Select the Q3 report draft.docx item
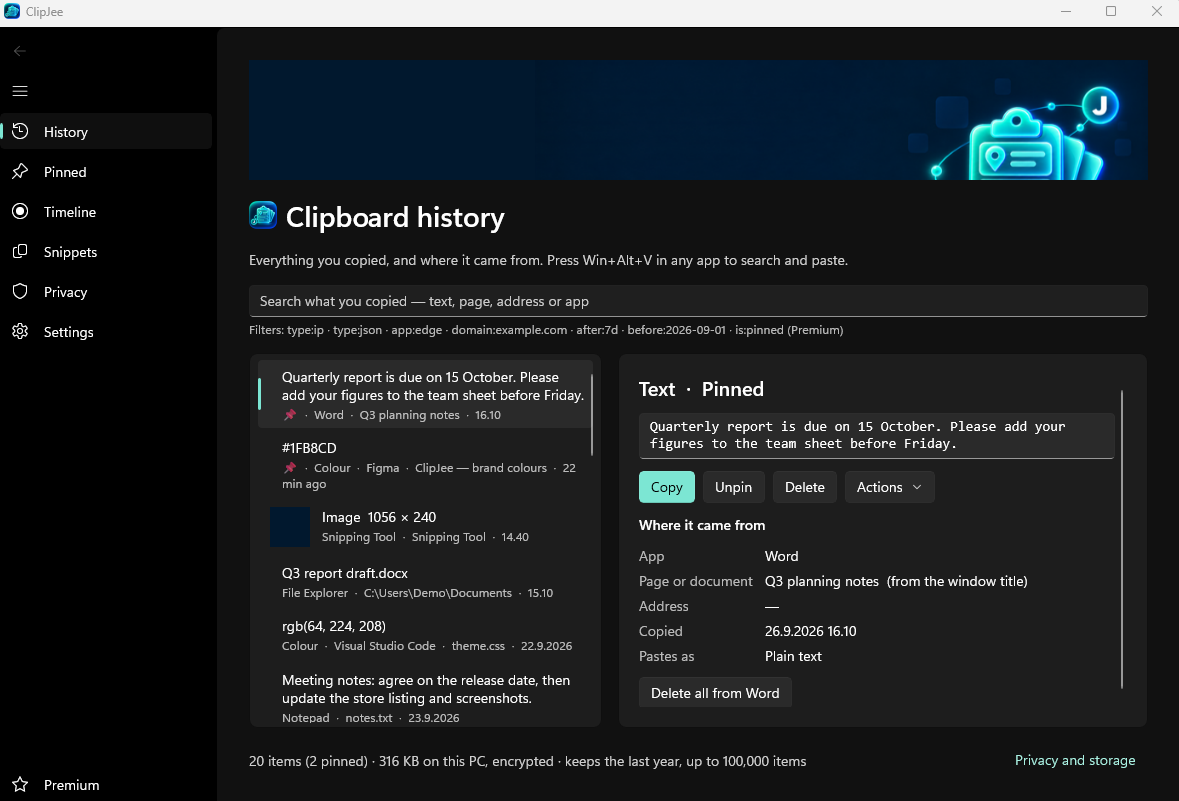 pos(425,583)
